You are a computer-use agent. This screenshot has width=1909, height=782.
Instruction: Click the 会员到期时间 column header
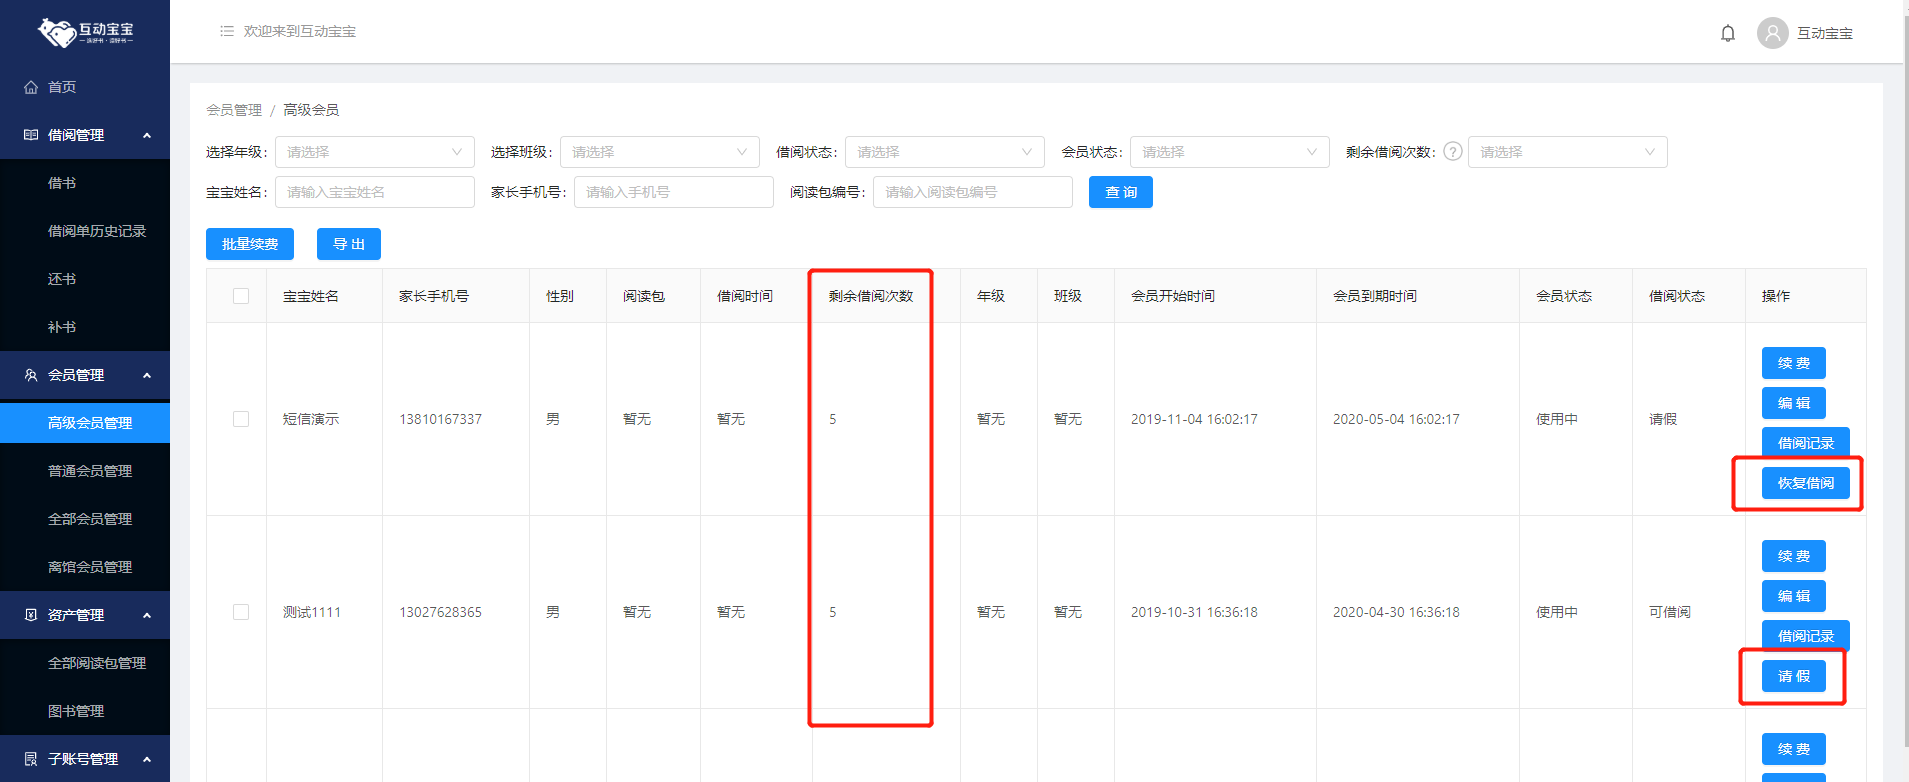(1375, 296)
